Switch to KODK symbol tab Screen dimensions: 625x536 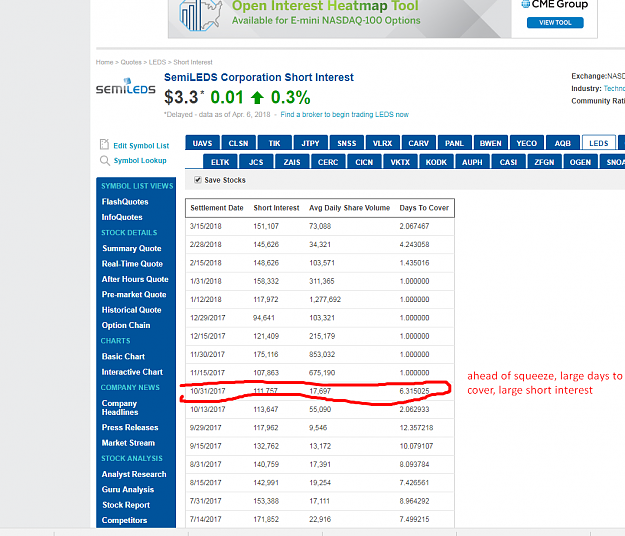pyautogui.click(x=436, y=162)
